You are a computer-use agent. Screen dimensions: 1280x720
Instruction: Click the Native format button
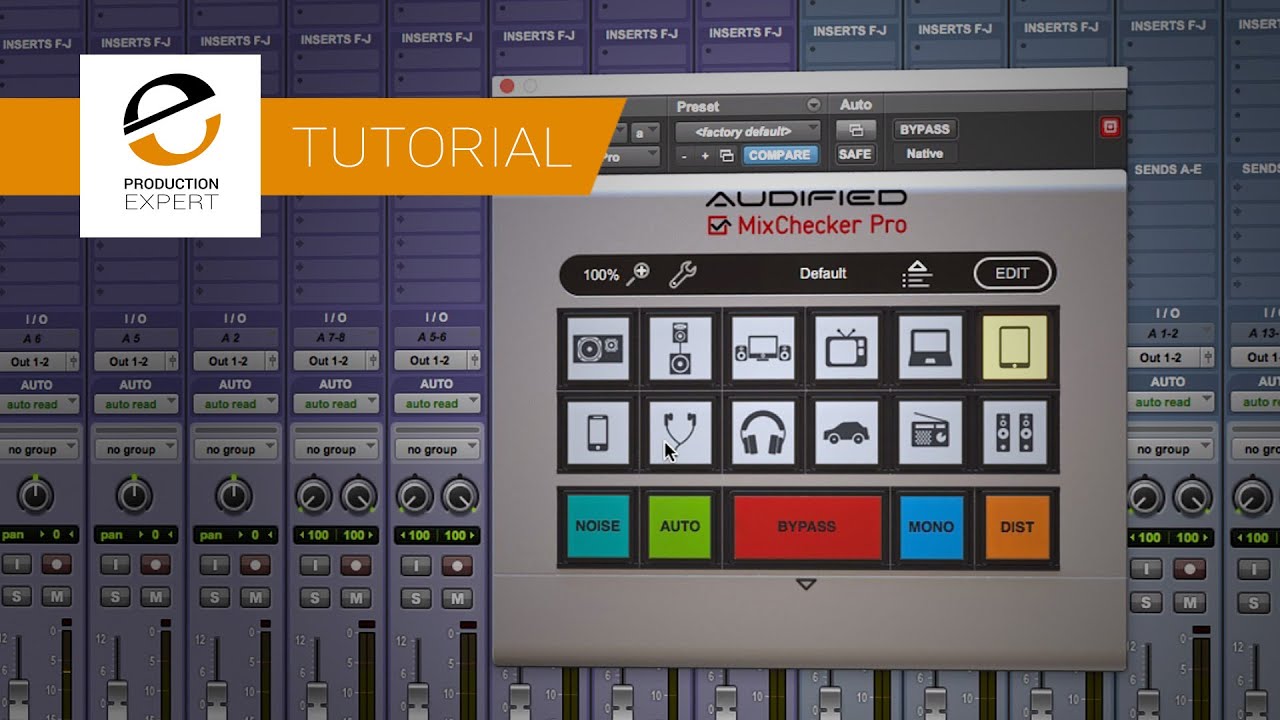pos(925,154)
